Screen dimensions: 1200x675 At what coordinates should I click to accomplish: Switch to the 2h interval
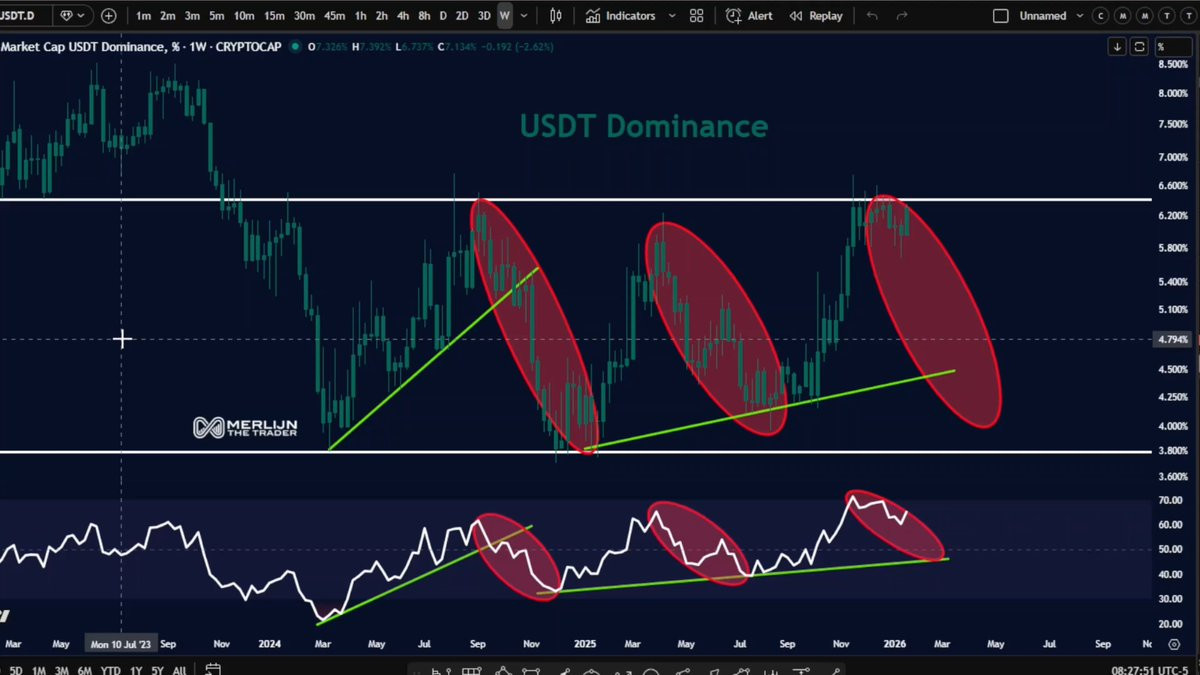click(381, 16)
